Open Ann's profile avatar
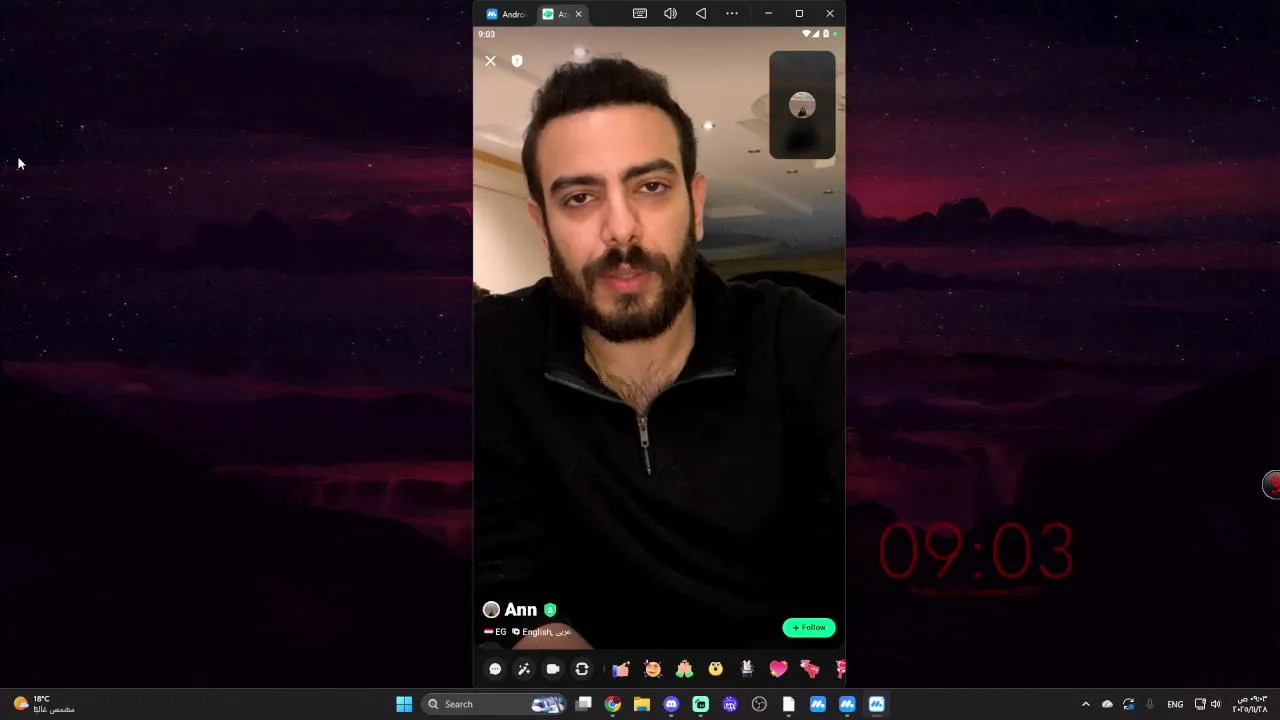Screen dimensions: 1280x720 491,610
